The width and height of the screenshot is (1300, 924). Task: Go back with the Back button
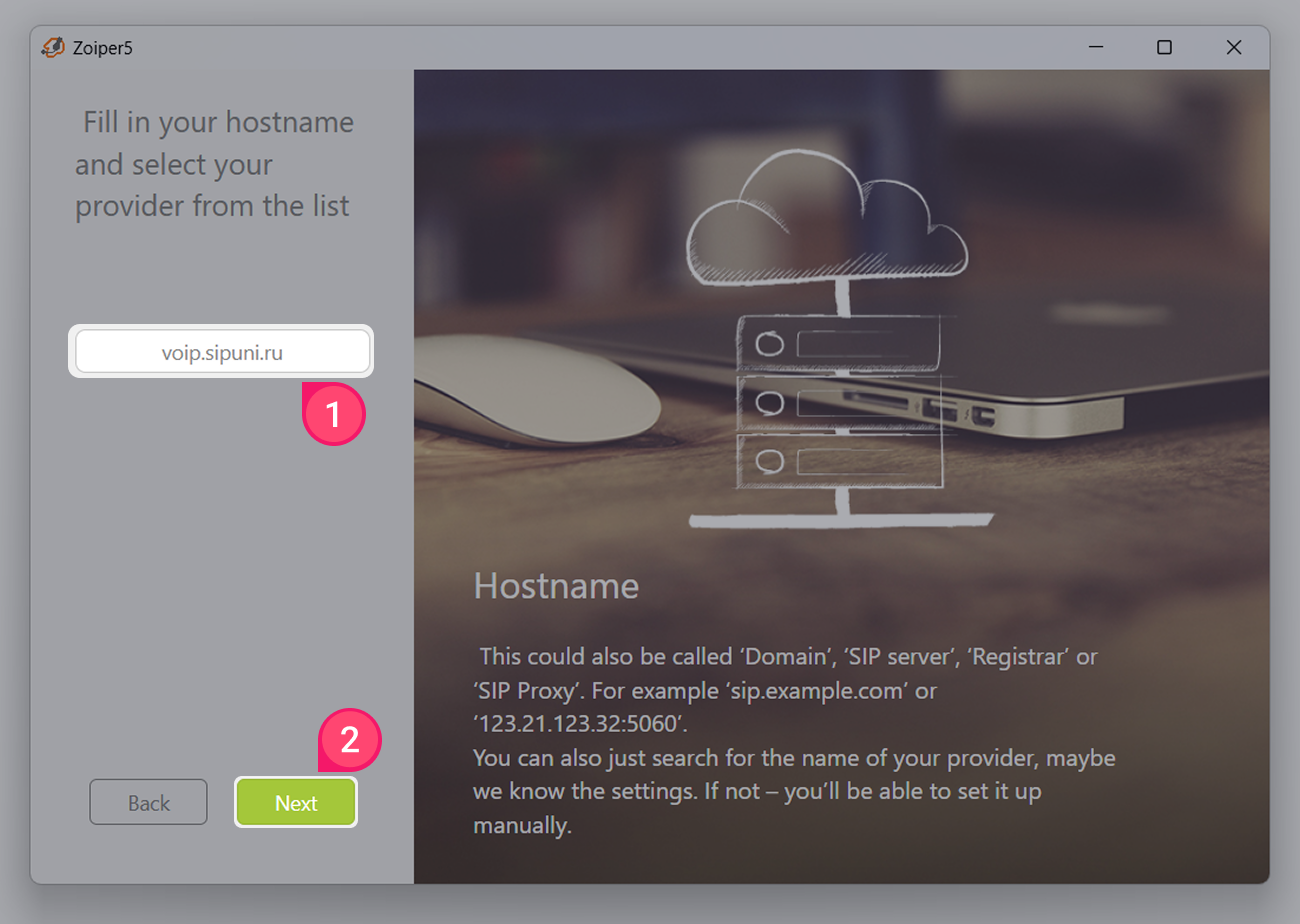click(148, 802)
